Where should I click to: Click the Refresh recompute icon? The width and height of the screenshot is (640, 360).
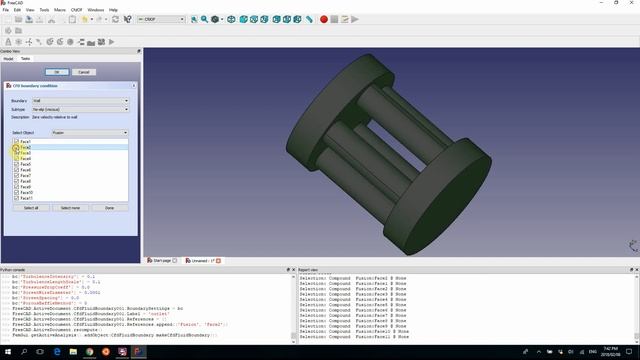click(x=116, y=19)
